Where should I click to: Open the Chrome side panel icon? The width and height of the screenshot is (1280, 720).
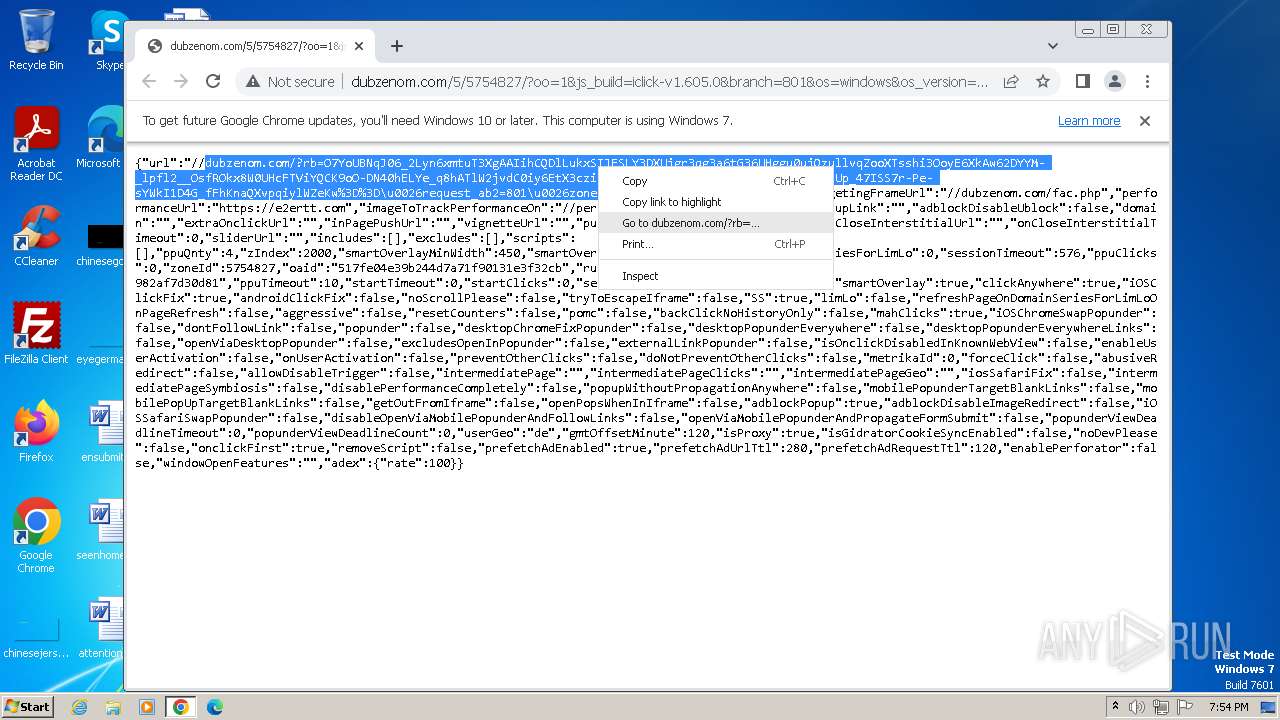[1082, 81]
